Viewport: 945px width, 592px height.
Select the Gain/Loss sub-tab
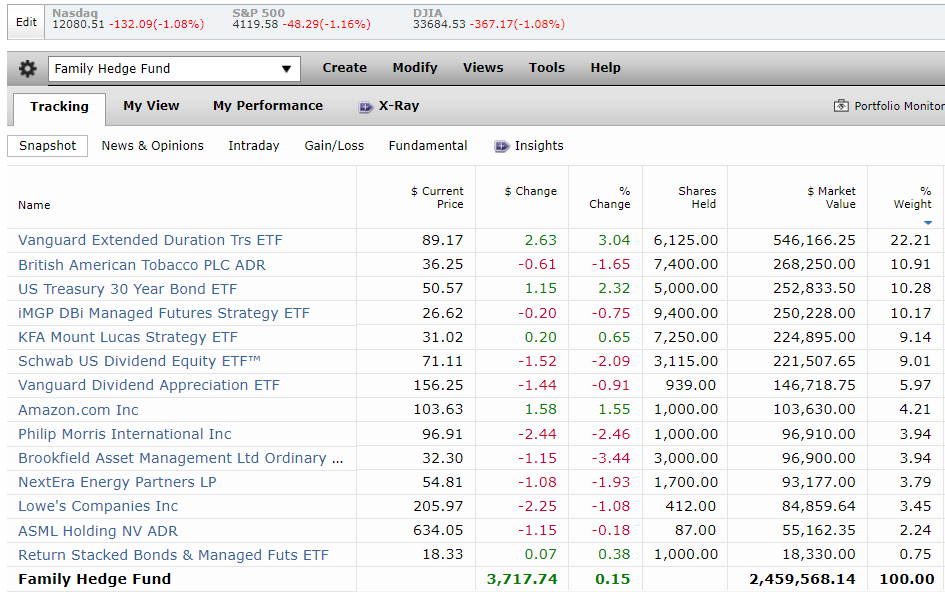point(334,146)
